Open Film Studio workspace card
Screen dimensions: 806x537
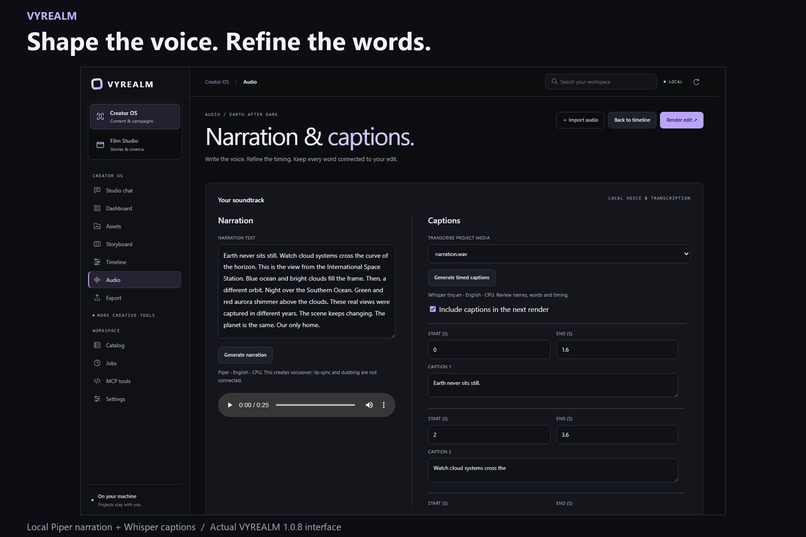[135, 145]
